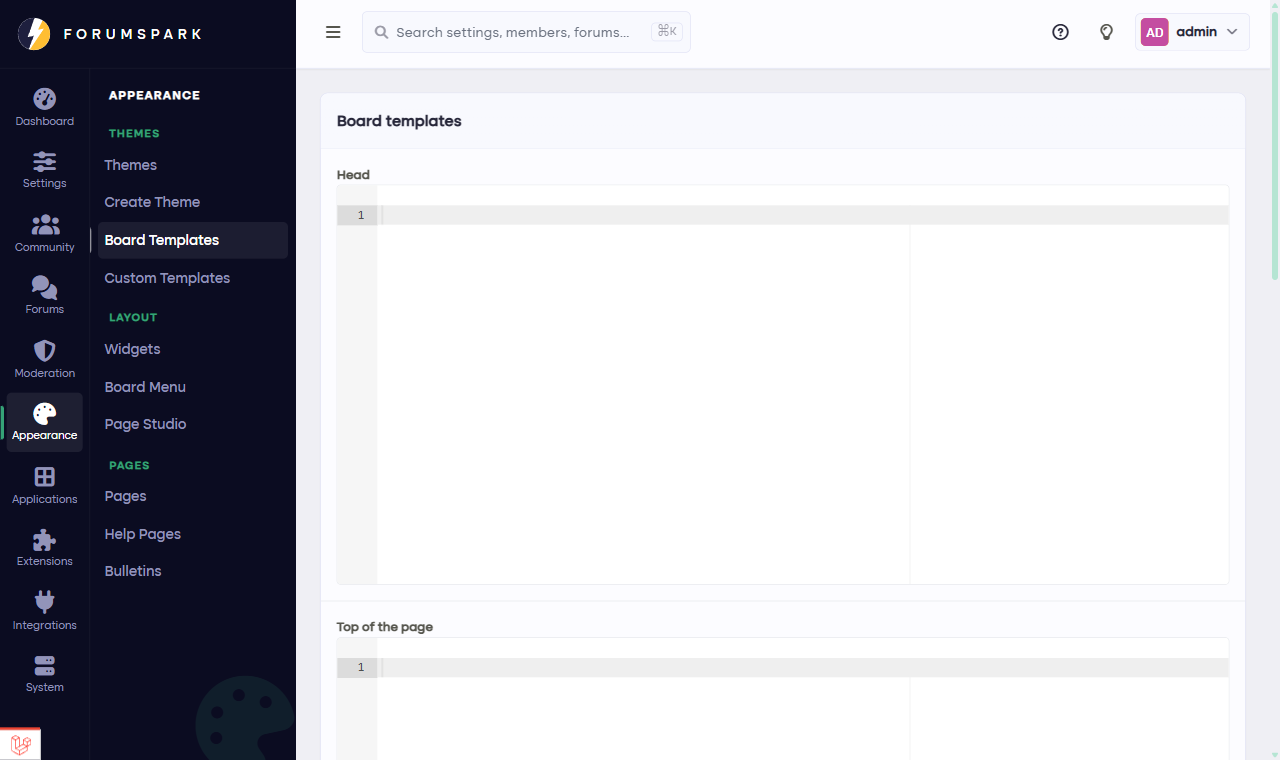Open Bulletins link
The width and height of the screenshot is (1280, 760).
[x=133, y=571]
